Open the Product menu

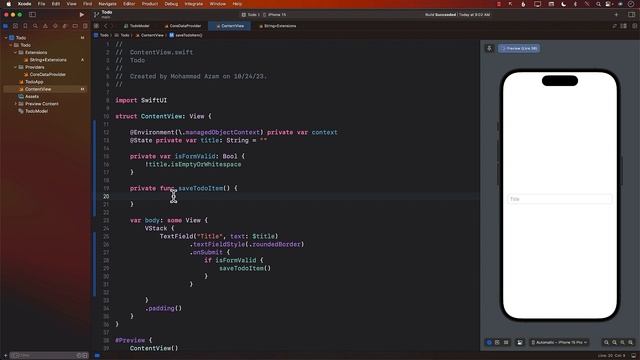coord(150,4)
